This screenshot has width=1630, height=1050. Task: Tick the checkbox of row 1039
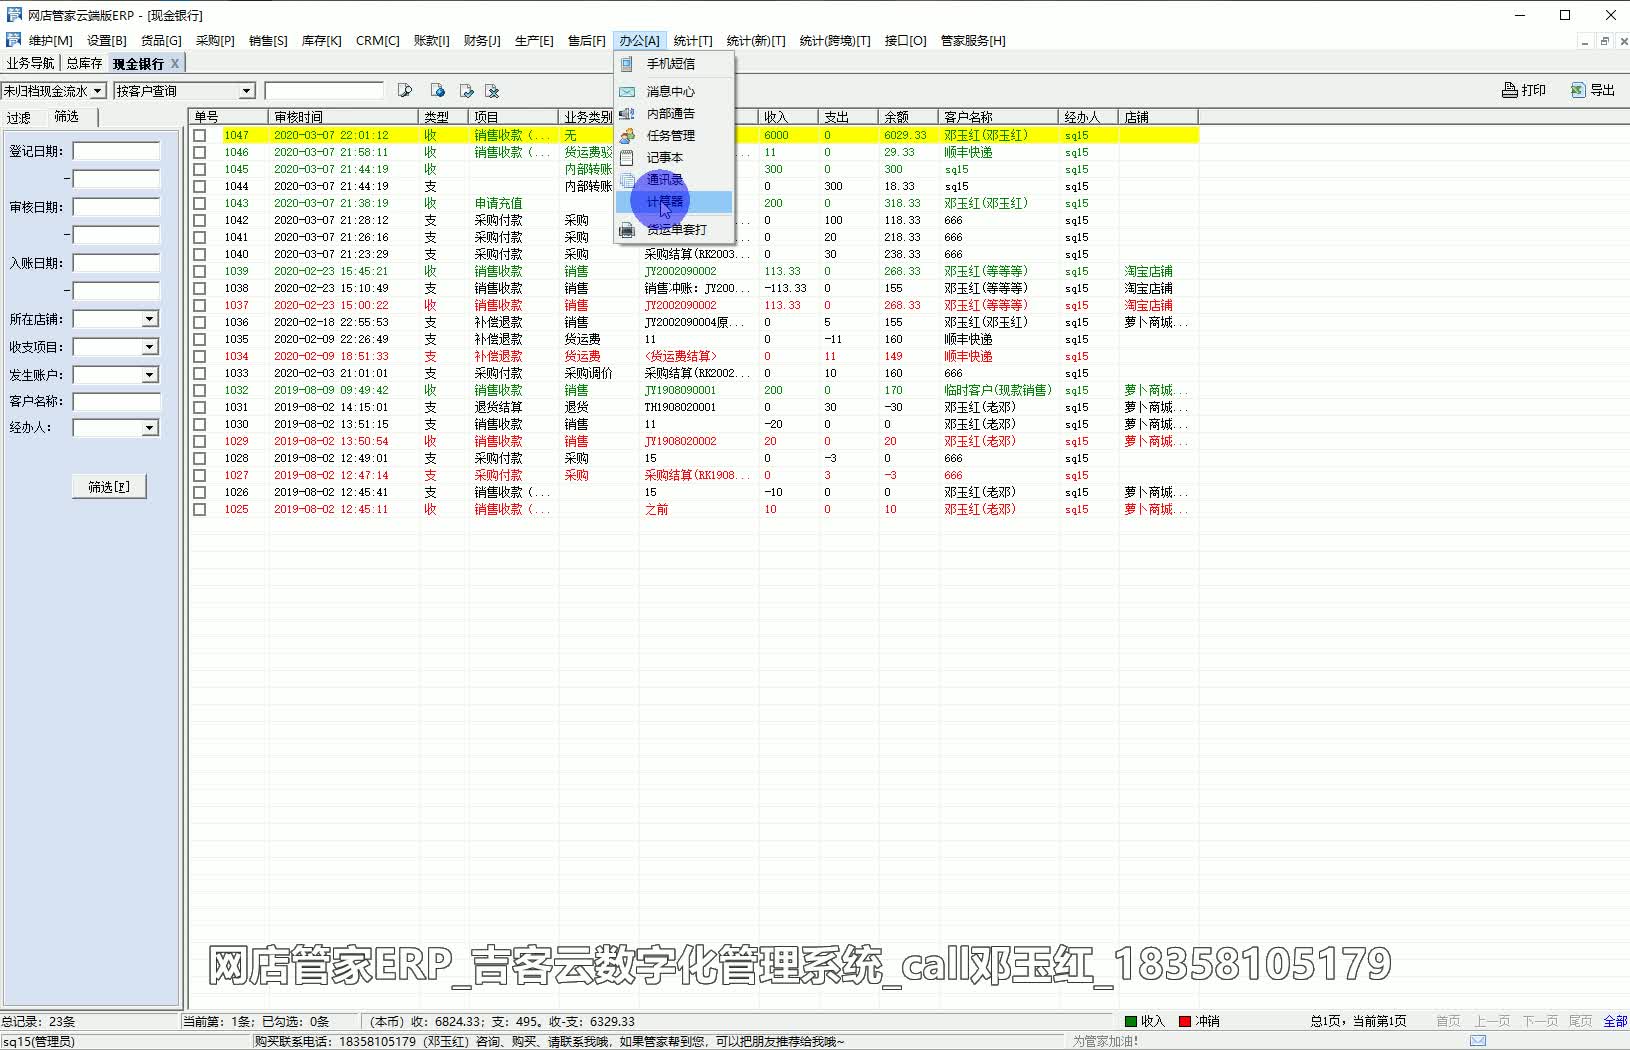click(200, 271)
